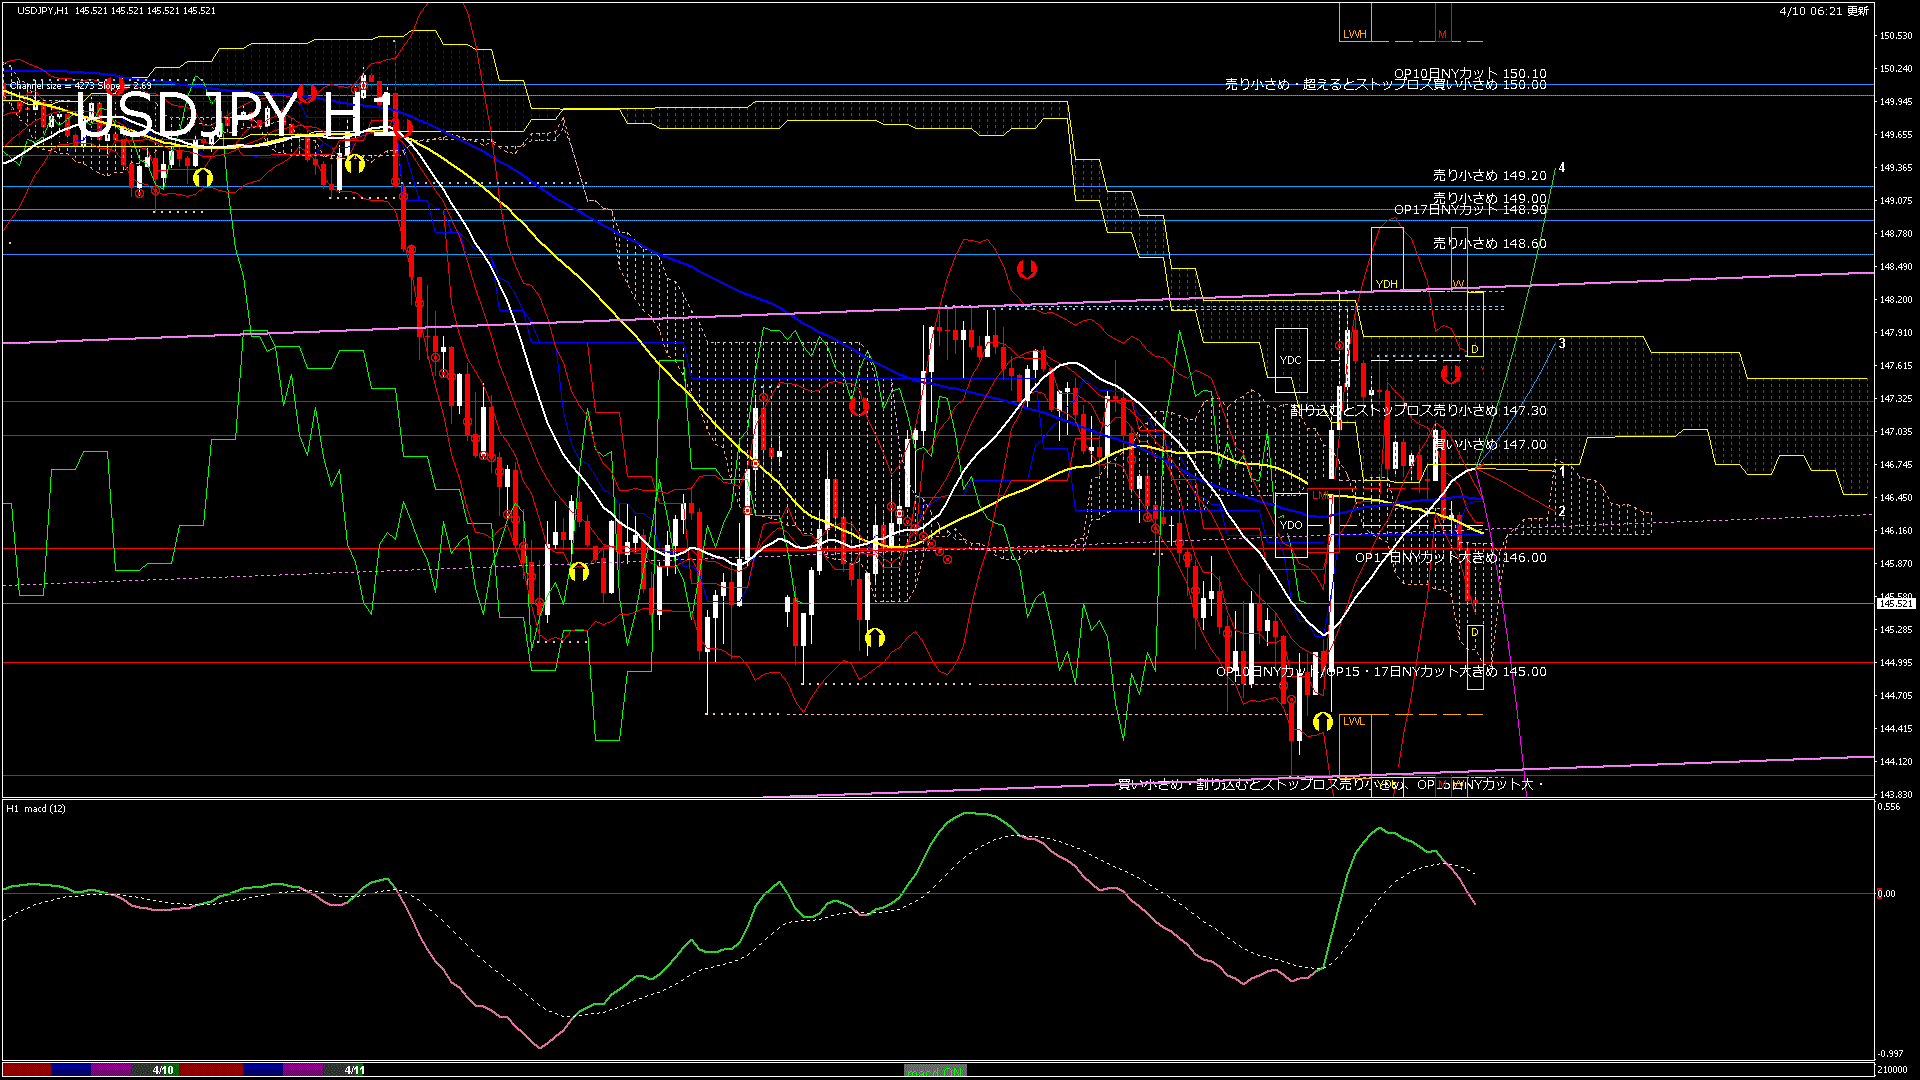The image size is (1920, 1080).
Task: Click the yellow up arrow beside the LWL label
Action: pos(1322,721)
